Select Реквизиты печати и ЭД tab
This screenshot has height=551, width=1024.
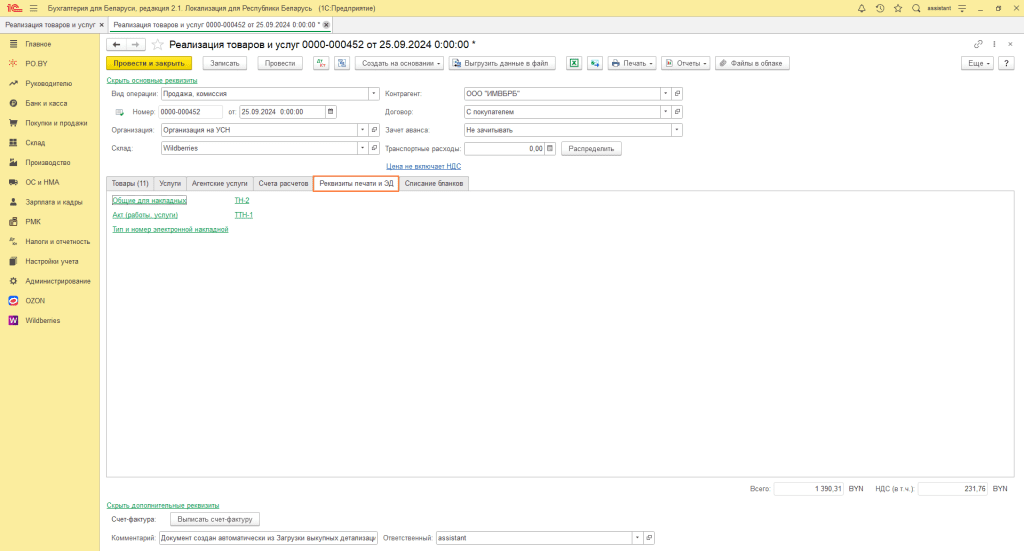[356, 183]
